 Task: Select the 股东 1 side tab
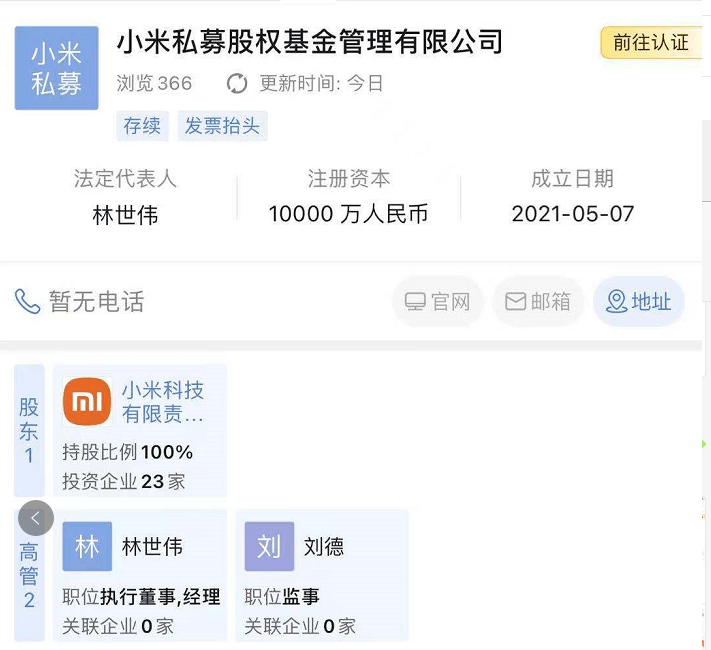[29, 430]
